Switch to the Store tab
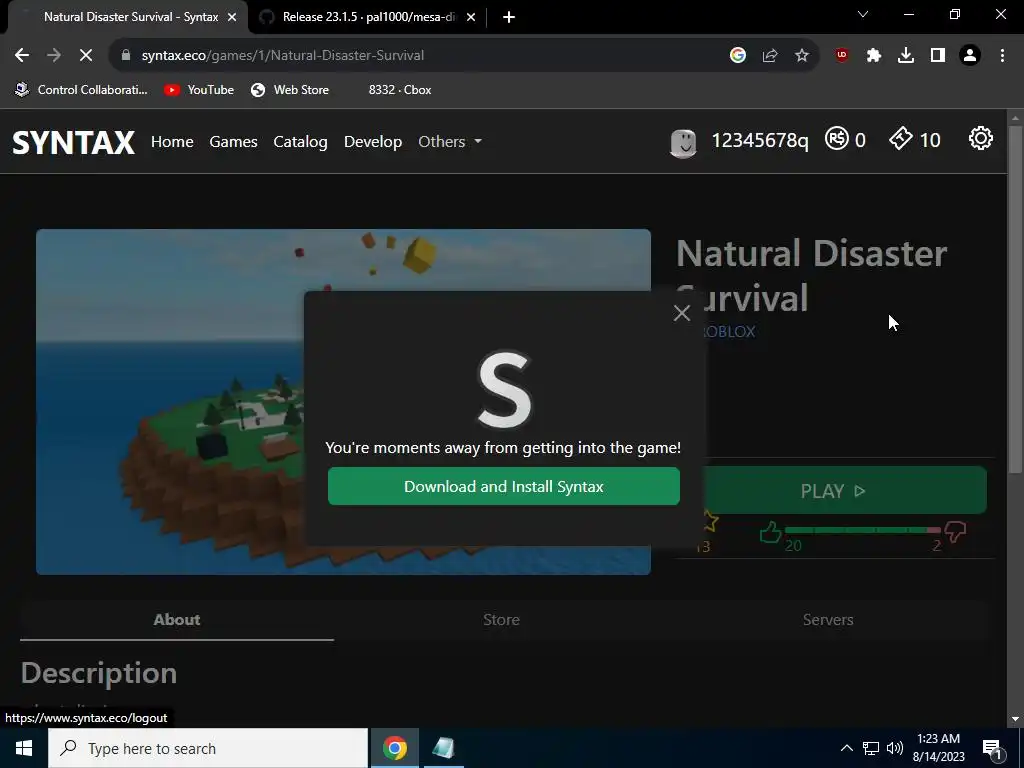The width and height of the screenshot is (1024, 768). coord(502,620)
